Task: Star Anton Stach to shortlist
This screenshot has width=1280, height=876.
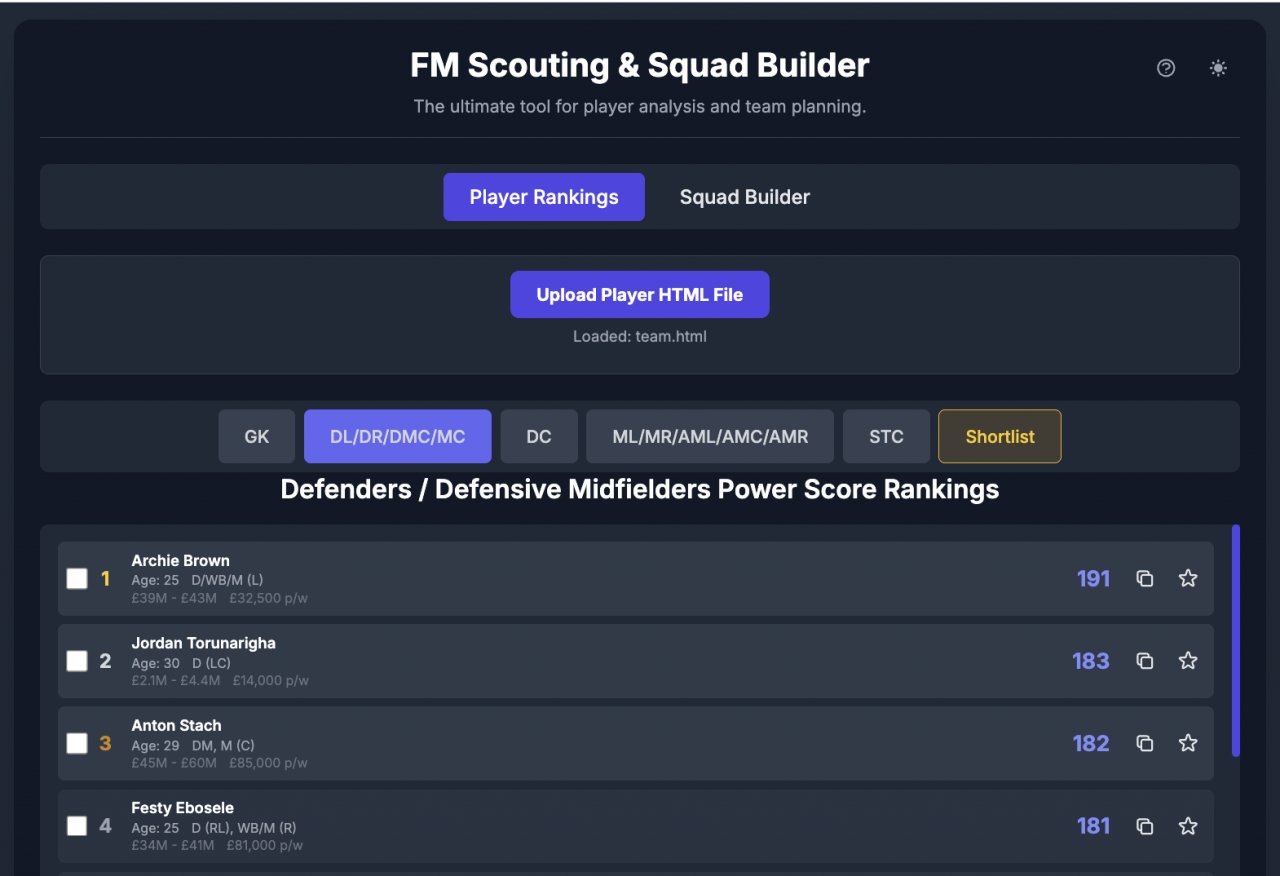Action: 1188,743
